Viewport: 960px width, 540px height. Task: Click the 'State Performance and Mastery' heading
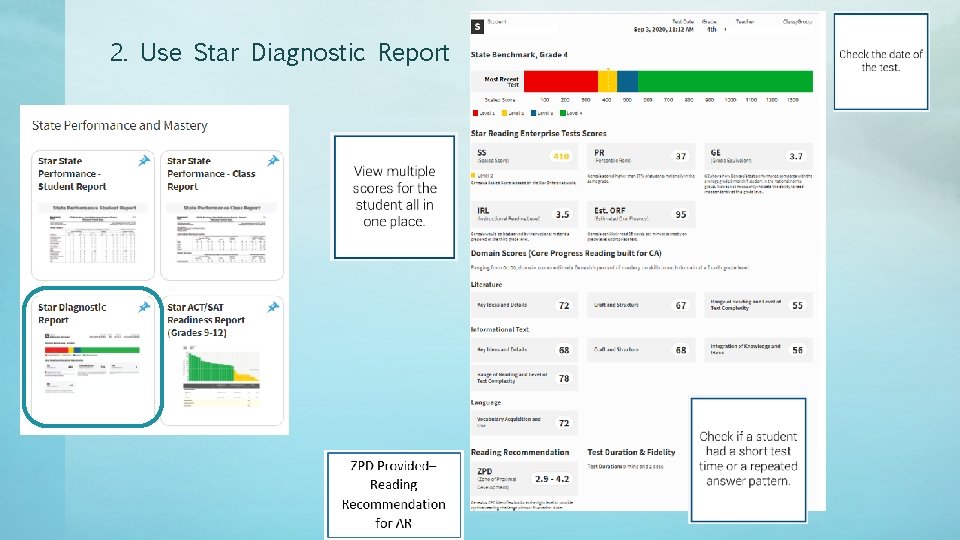pos(119,126)
